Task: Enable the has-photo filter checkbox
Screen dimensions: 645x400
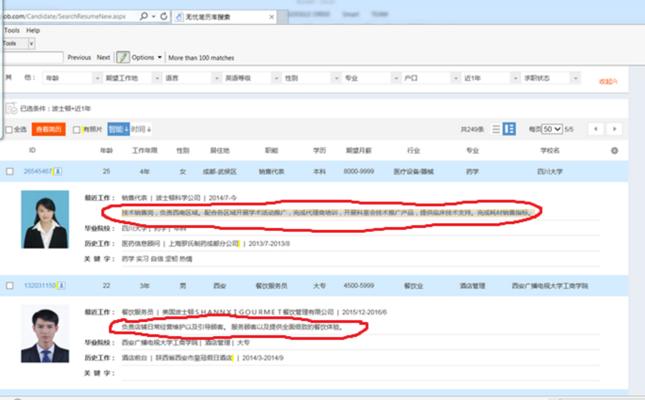Action: (x=76, y=130)
